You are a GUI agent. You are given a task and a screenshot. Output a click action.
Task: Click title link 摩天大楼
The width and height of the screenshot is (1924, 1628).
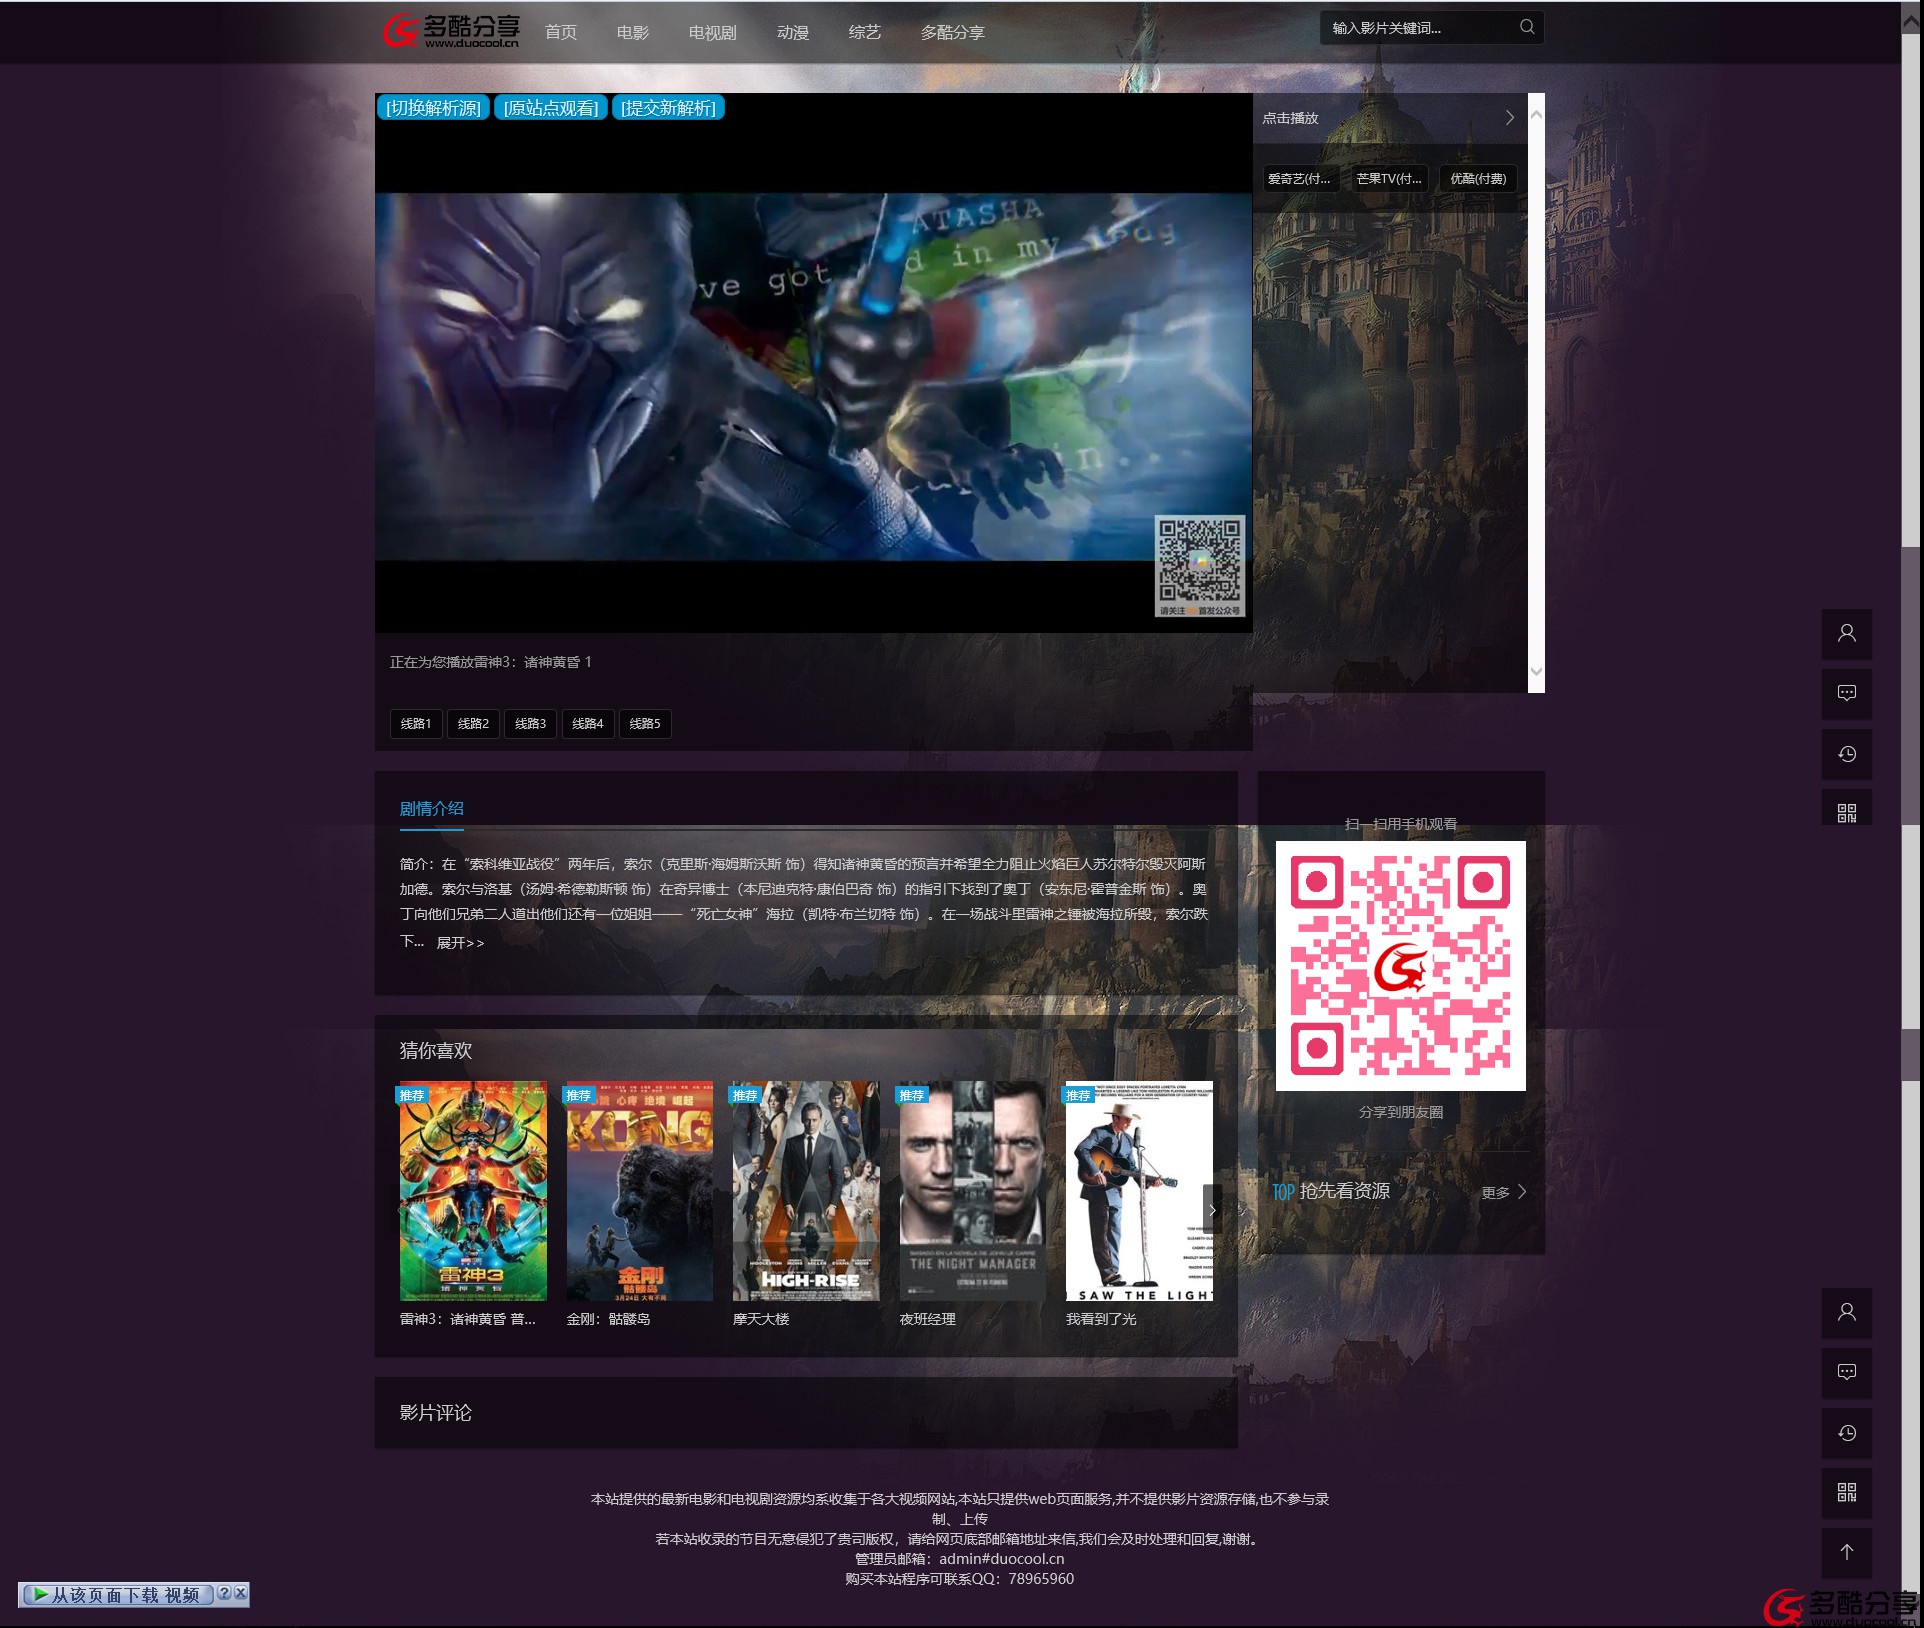point(761,1319)
